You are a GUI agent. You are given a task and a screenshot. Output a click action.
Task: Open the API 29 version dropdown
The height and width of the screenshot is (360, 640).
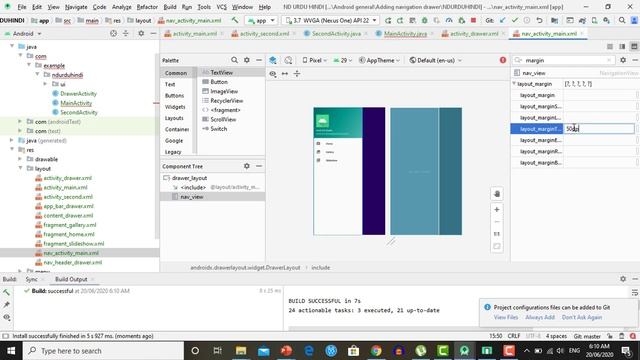coord(343,60)
